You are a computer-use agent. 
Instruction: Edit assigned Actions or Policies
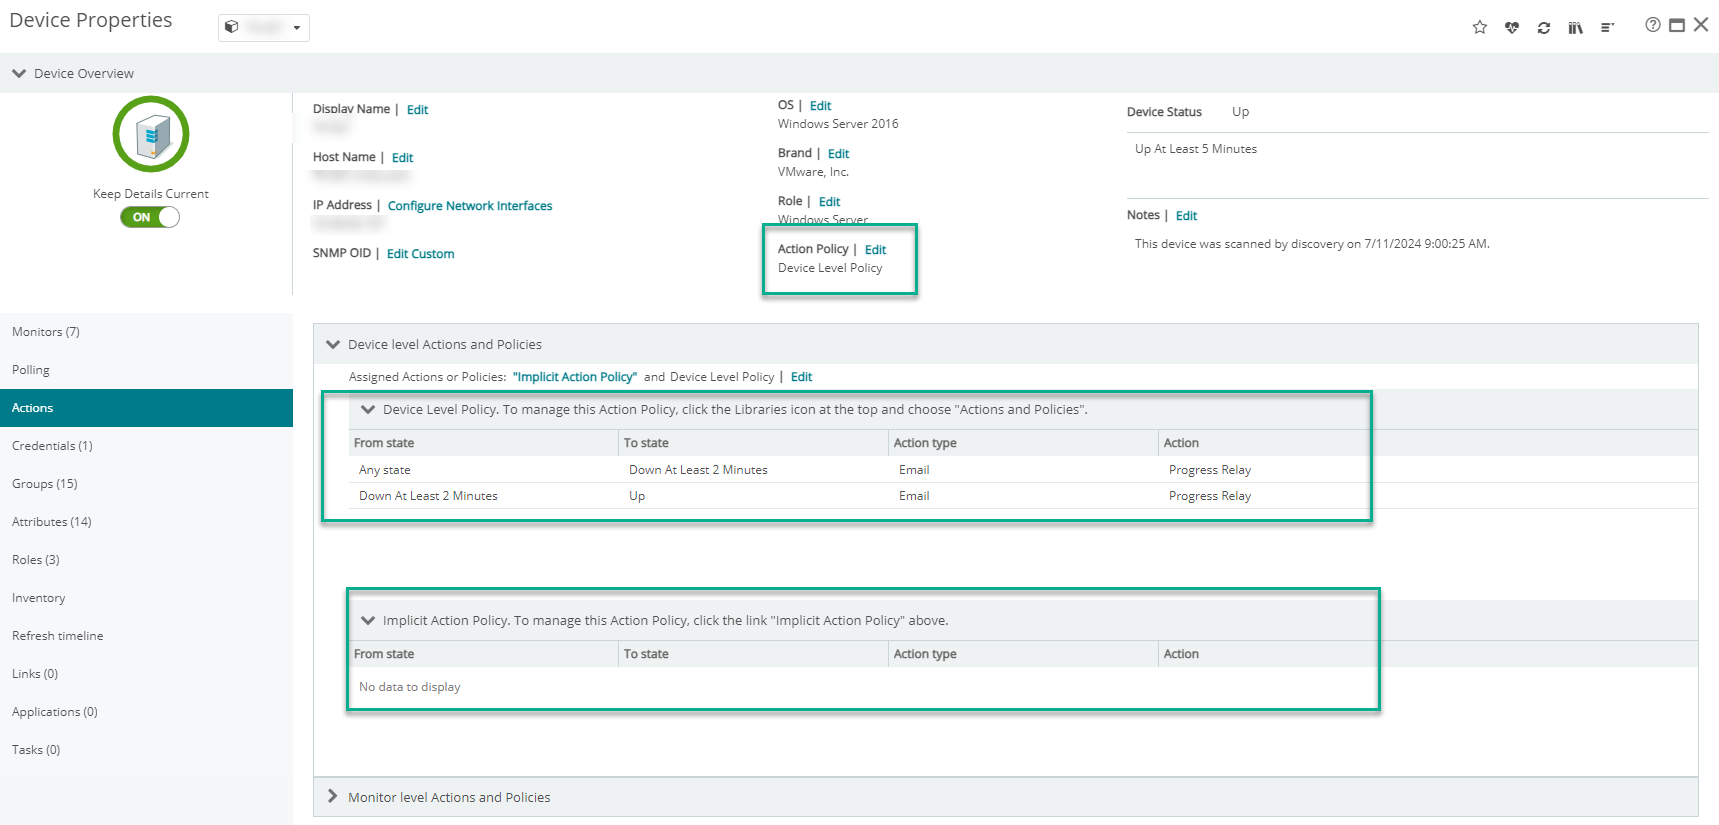[x=801, y=377]
